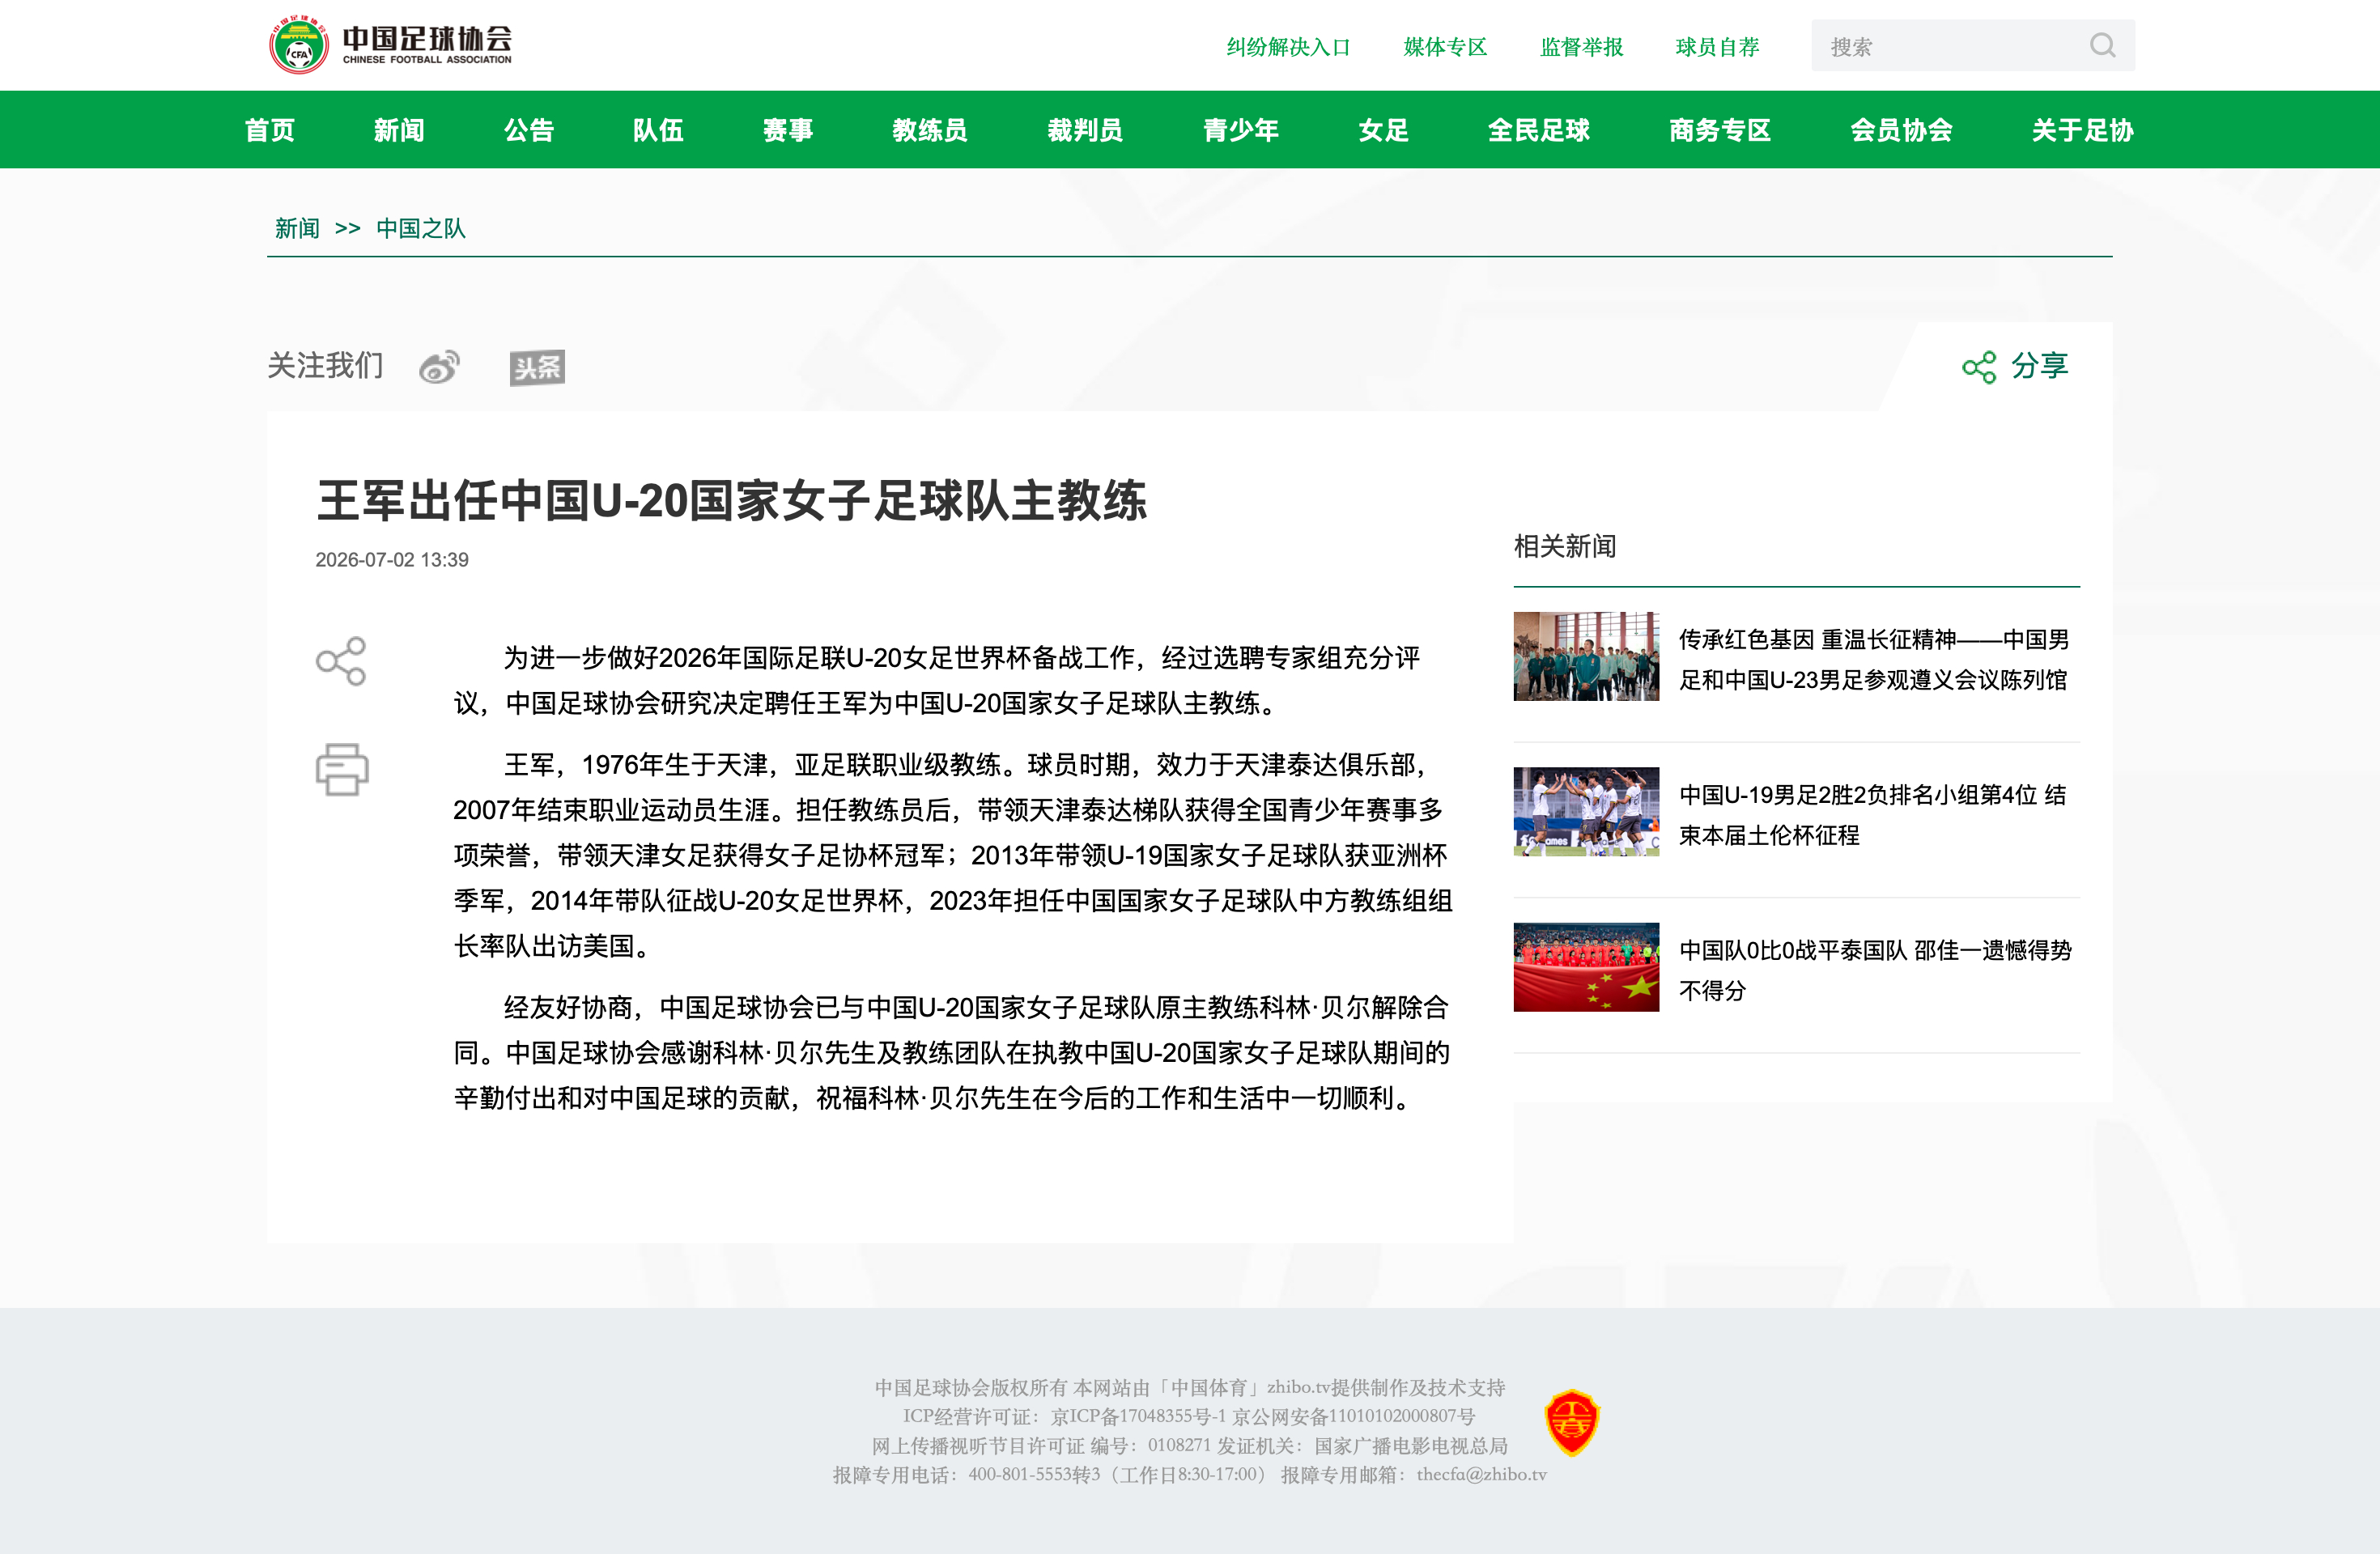This screenshot has height=1554, width=2380.
Task: Open 赛事 in navigation bar
Action: click(788, 130)
